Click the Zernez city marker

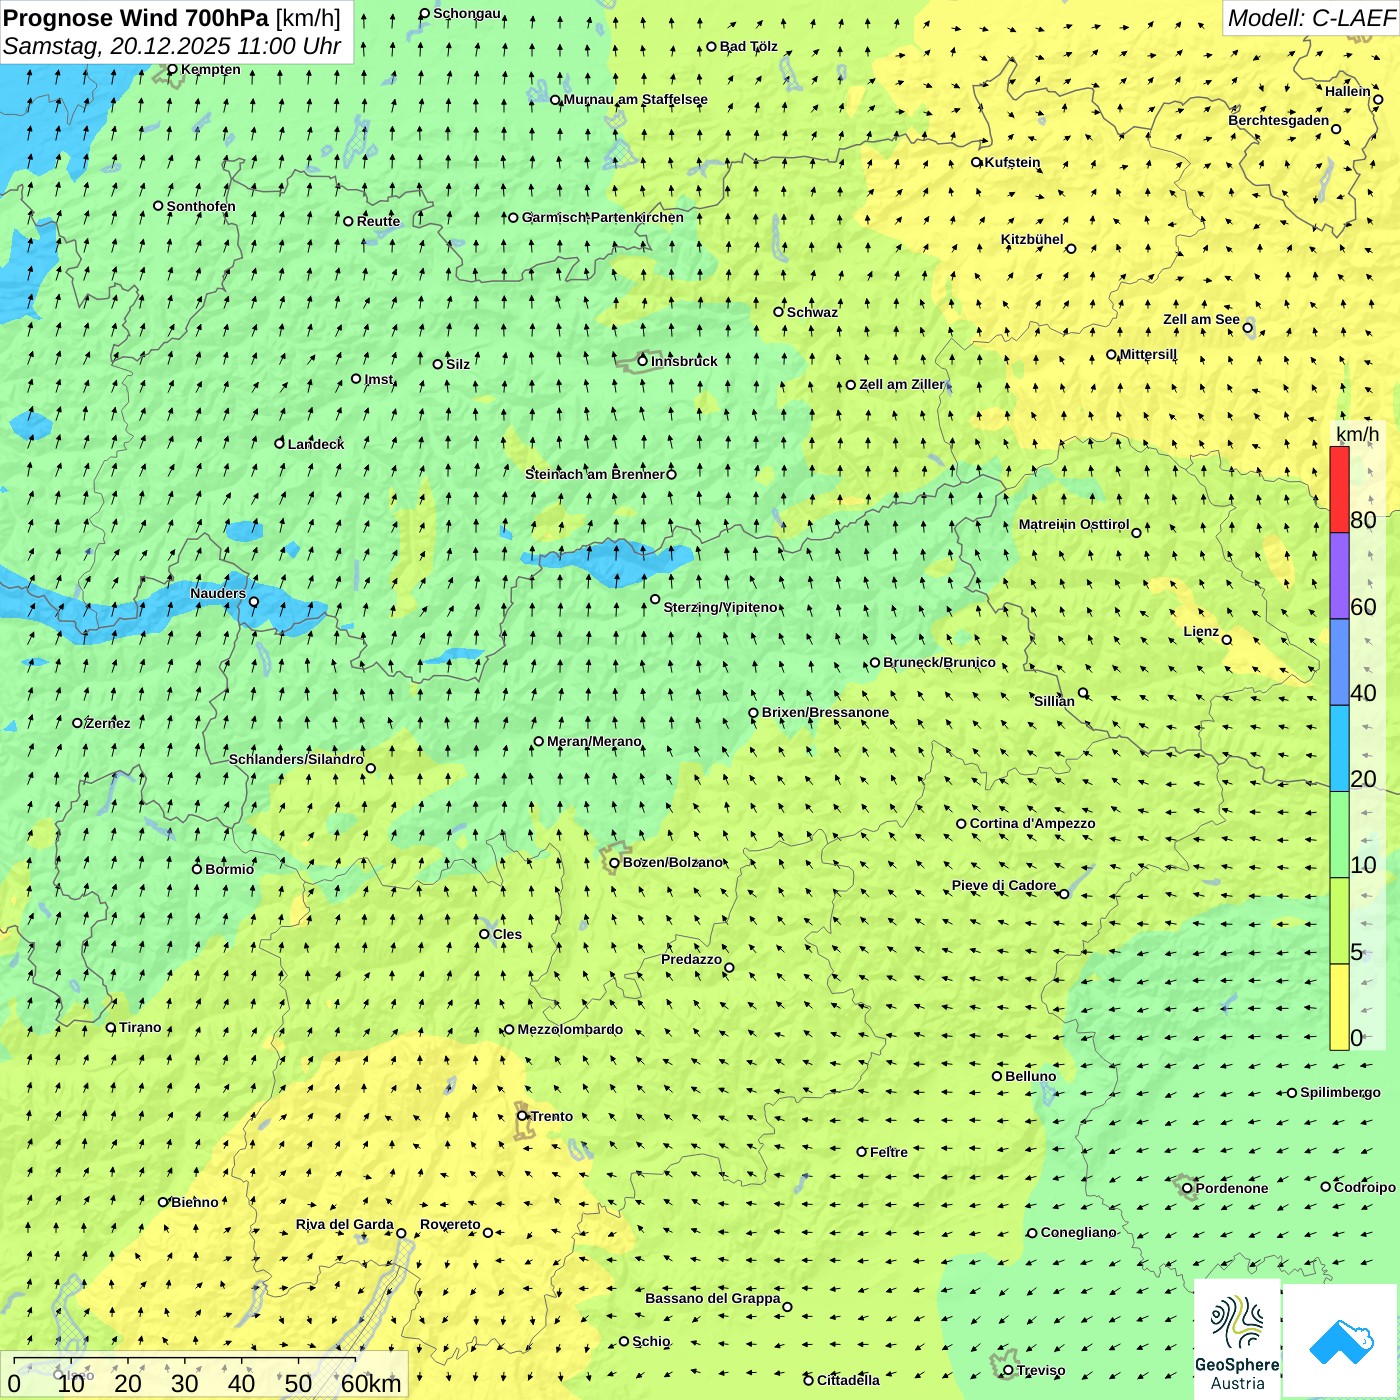(78, 722)
